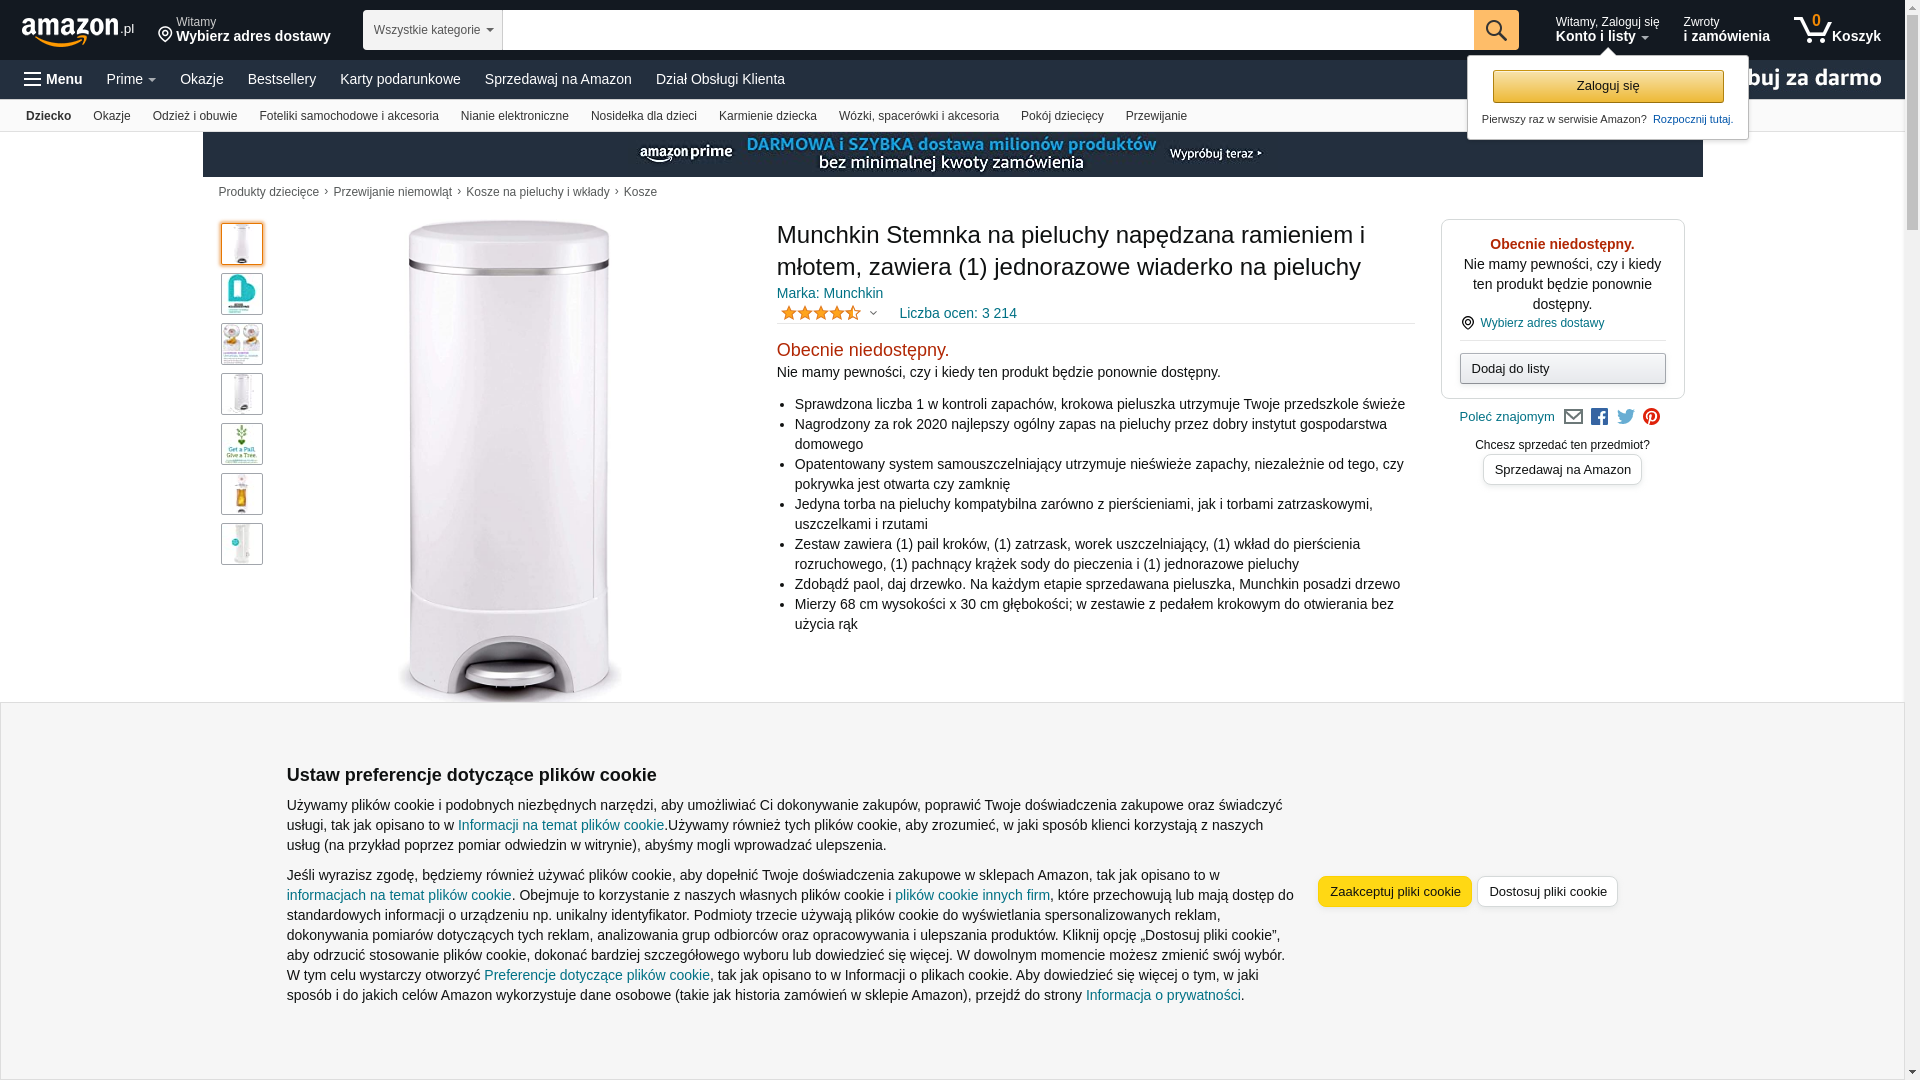Expand the Wszystkie kategorie search dropdown
This screenshot has width=1920, height=1080.
(x=433, y=30)
